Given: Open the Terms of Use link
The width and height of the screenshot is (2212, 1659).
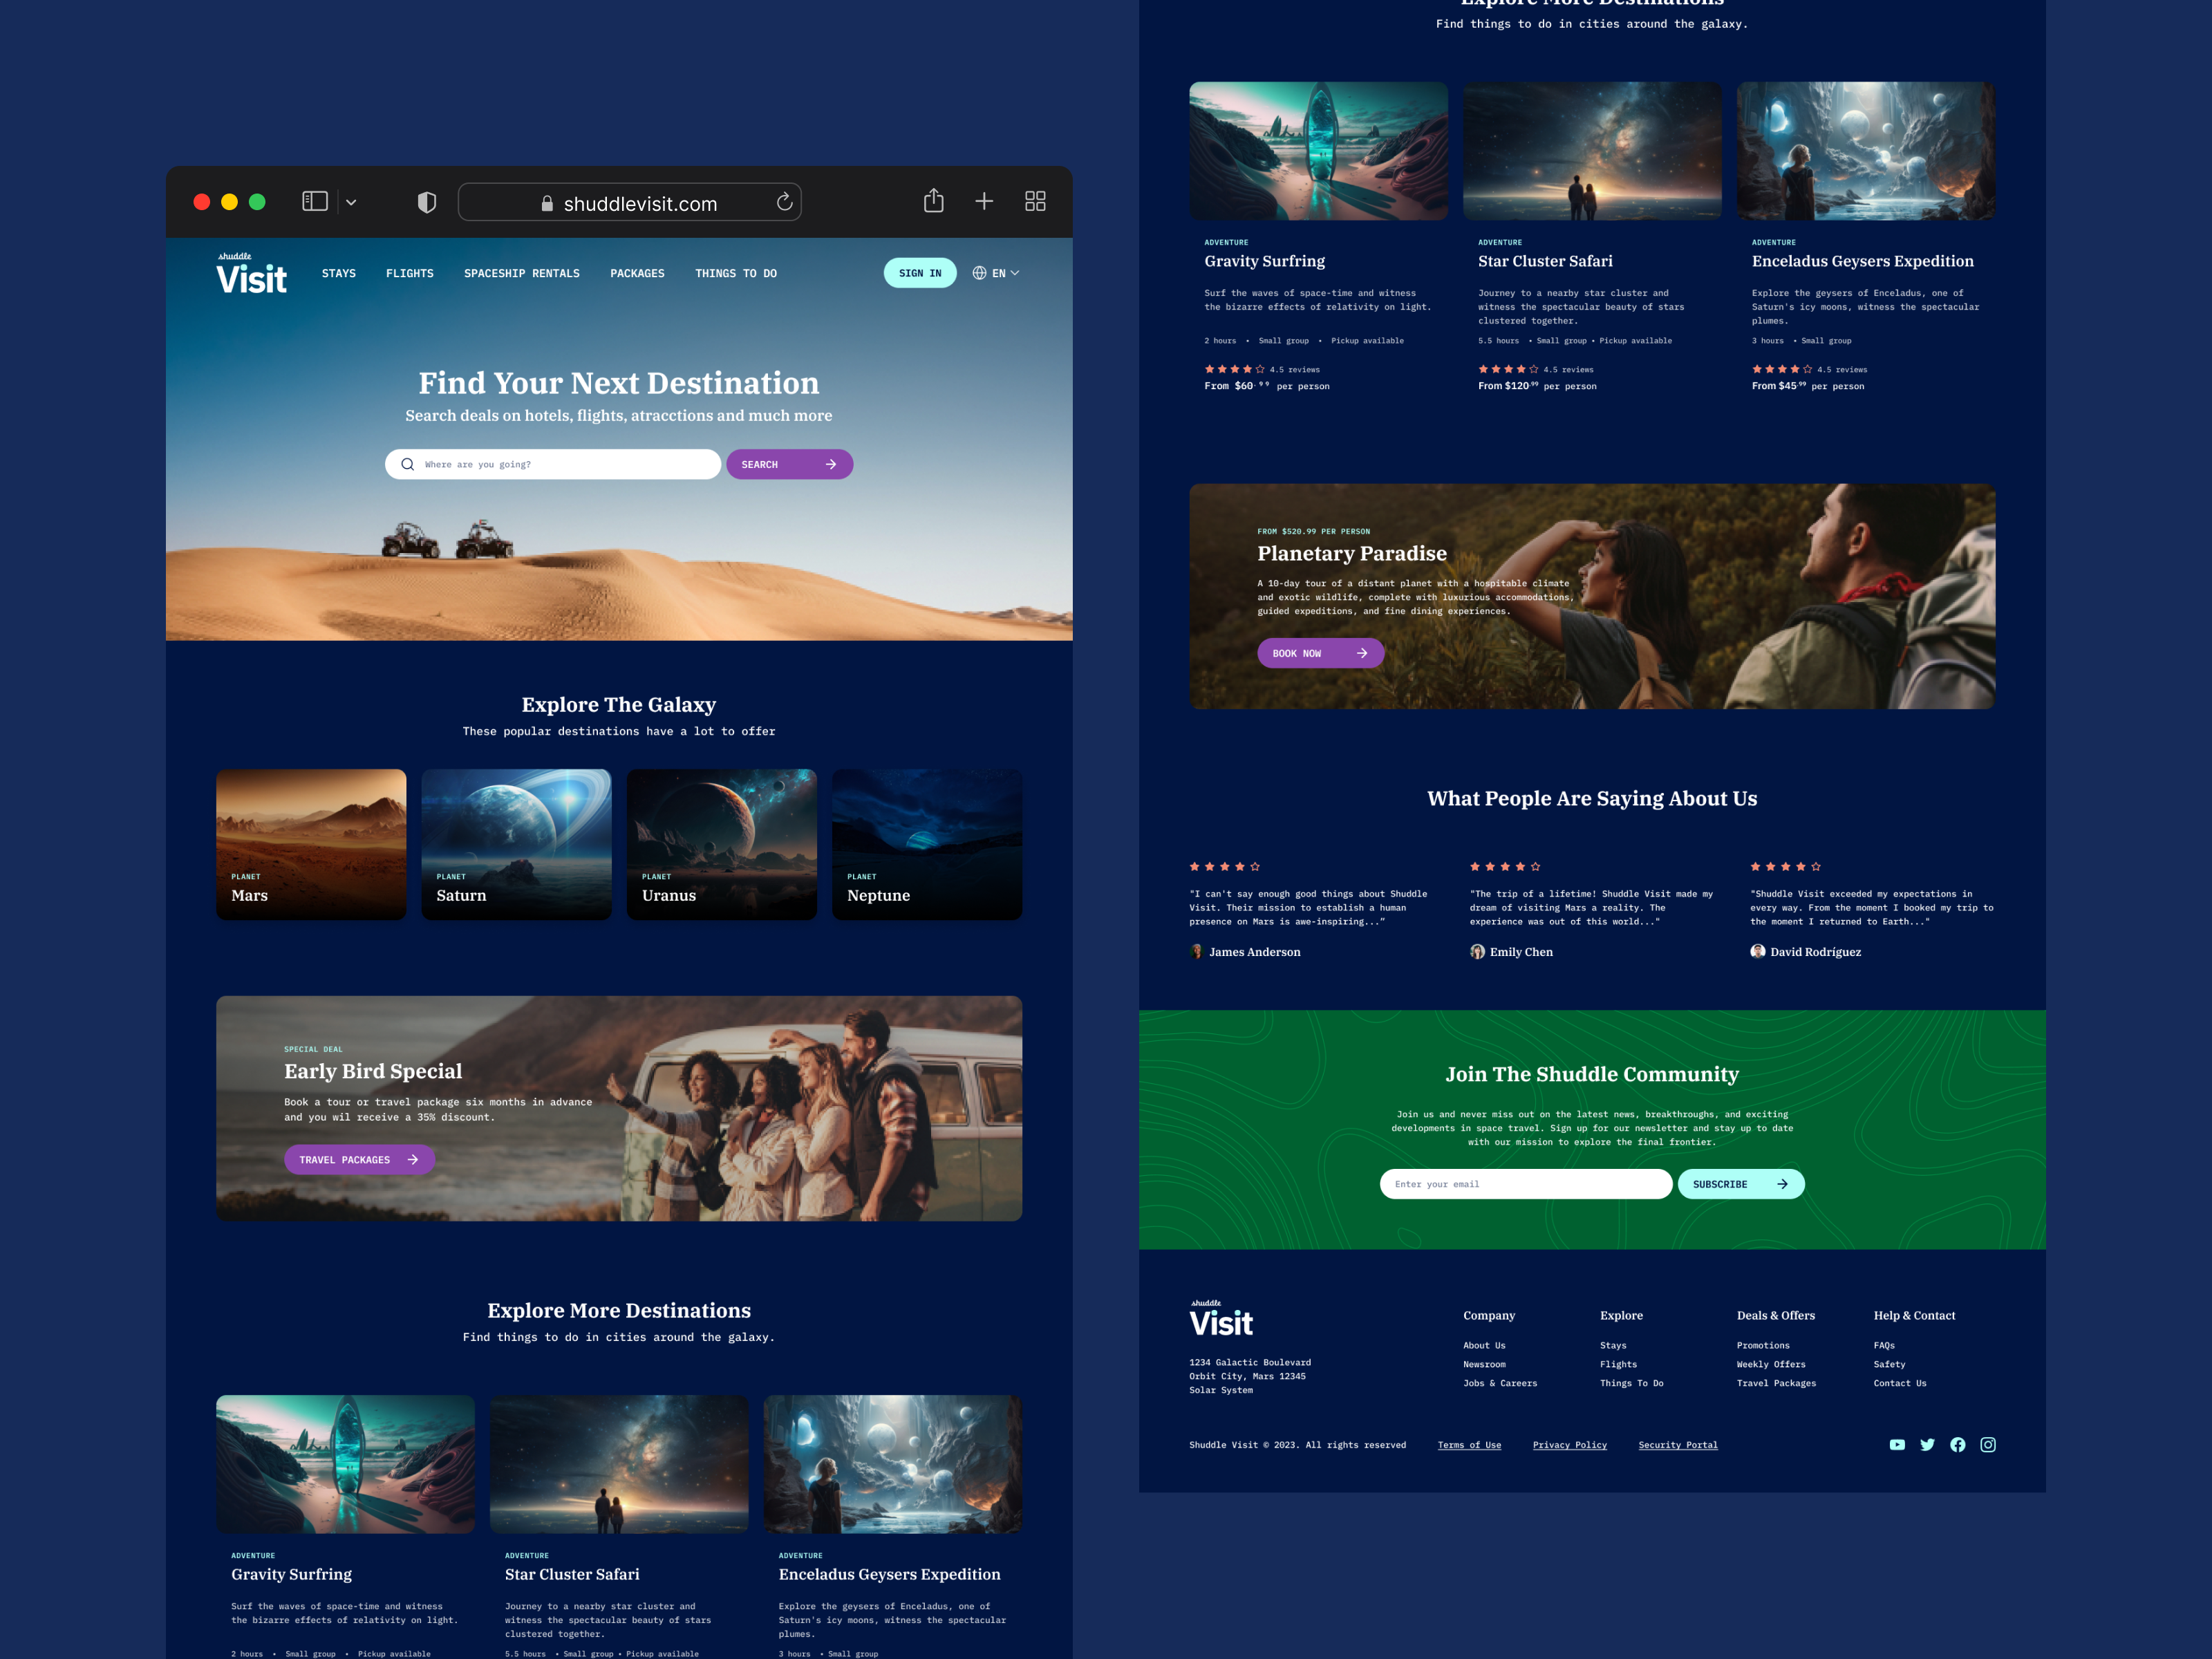Looking at the screenshot, I should click(x=1469, y=1444).
